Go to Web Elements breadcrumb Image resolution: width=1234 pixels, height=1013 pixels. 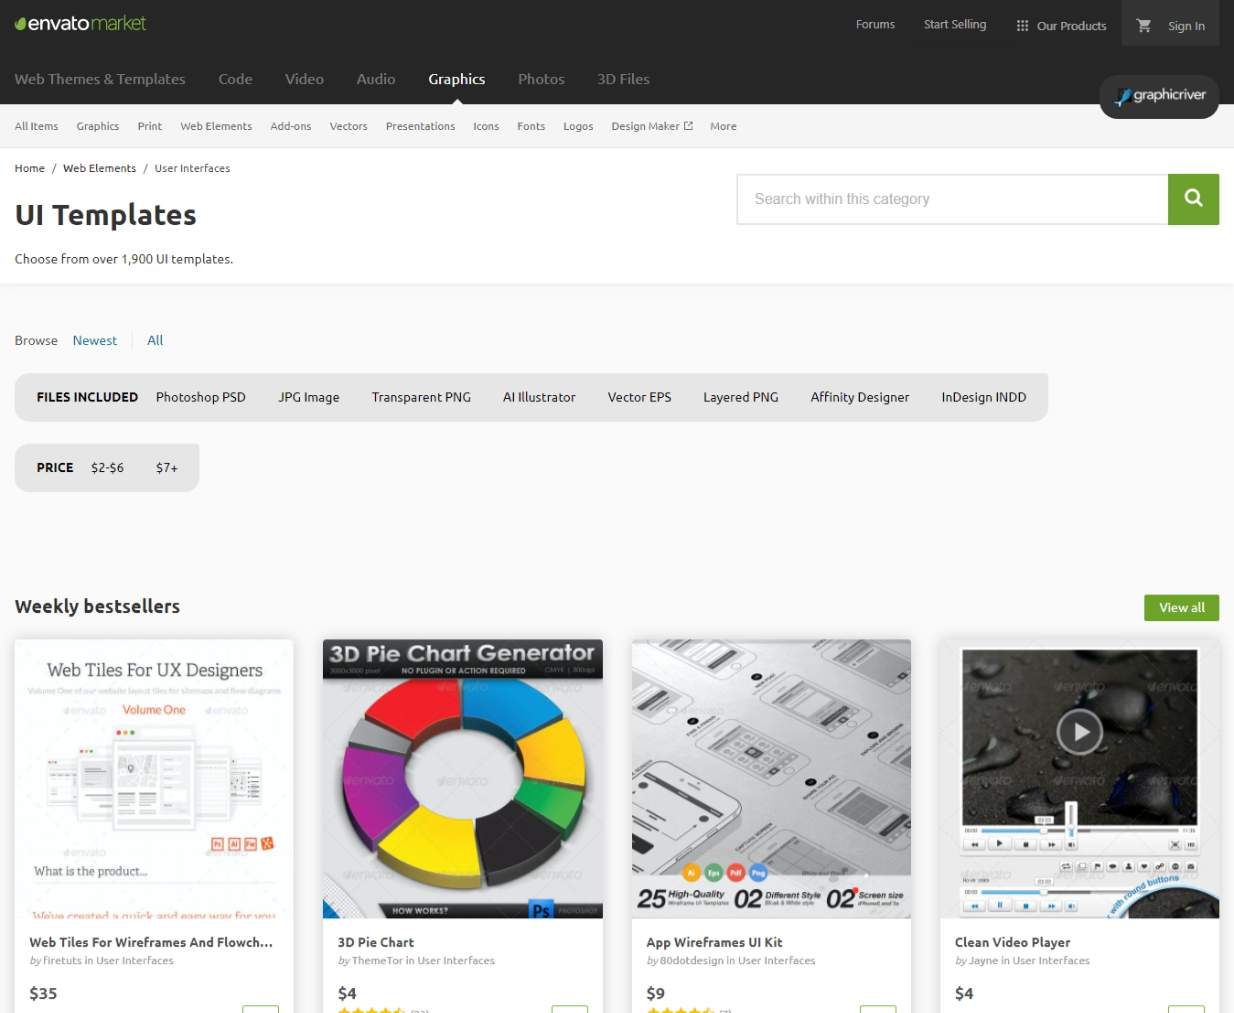coord(99,168)
